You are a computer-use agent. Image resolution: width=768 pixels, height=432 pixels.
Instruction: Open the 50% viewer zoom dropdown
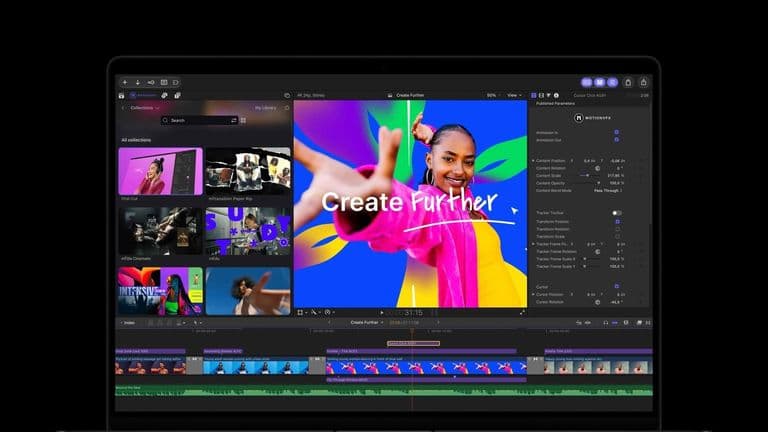pyautogui.click(x=493, y=96)
